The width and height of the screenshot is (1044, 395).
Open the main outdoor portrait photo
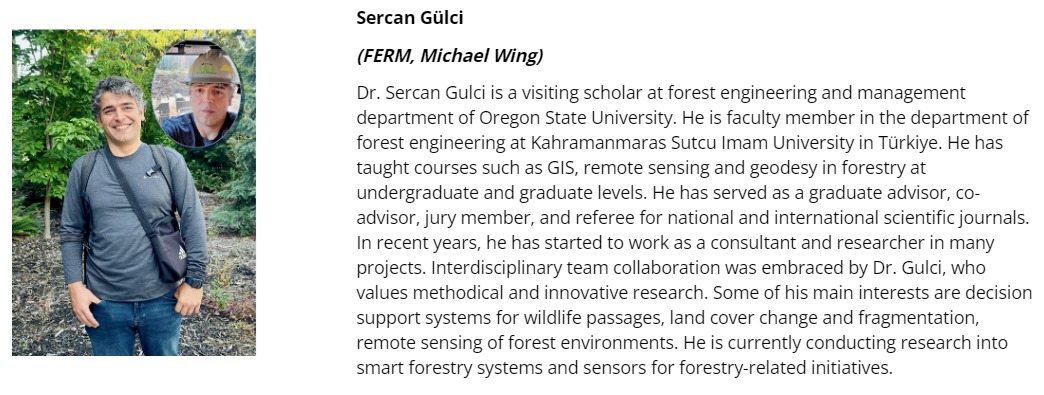pos(134,193)
